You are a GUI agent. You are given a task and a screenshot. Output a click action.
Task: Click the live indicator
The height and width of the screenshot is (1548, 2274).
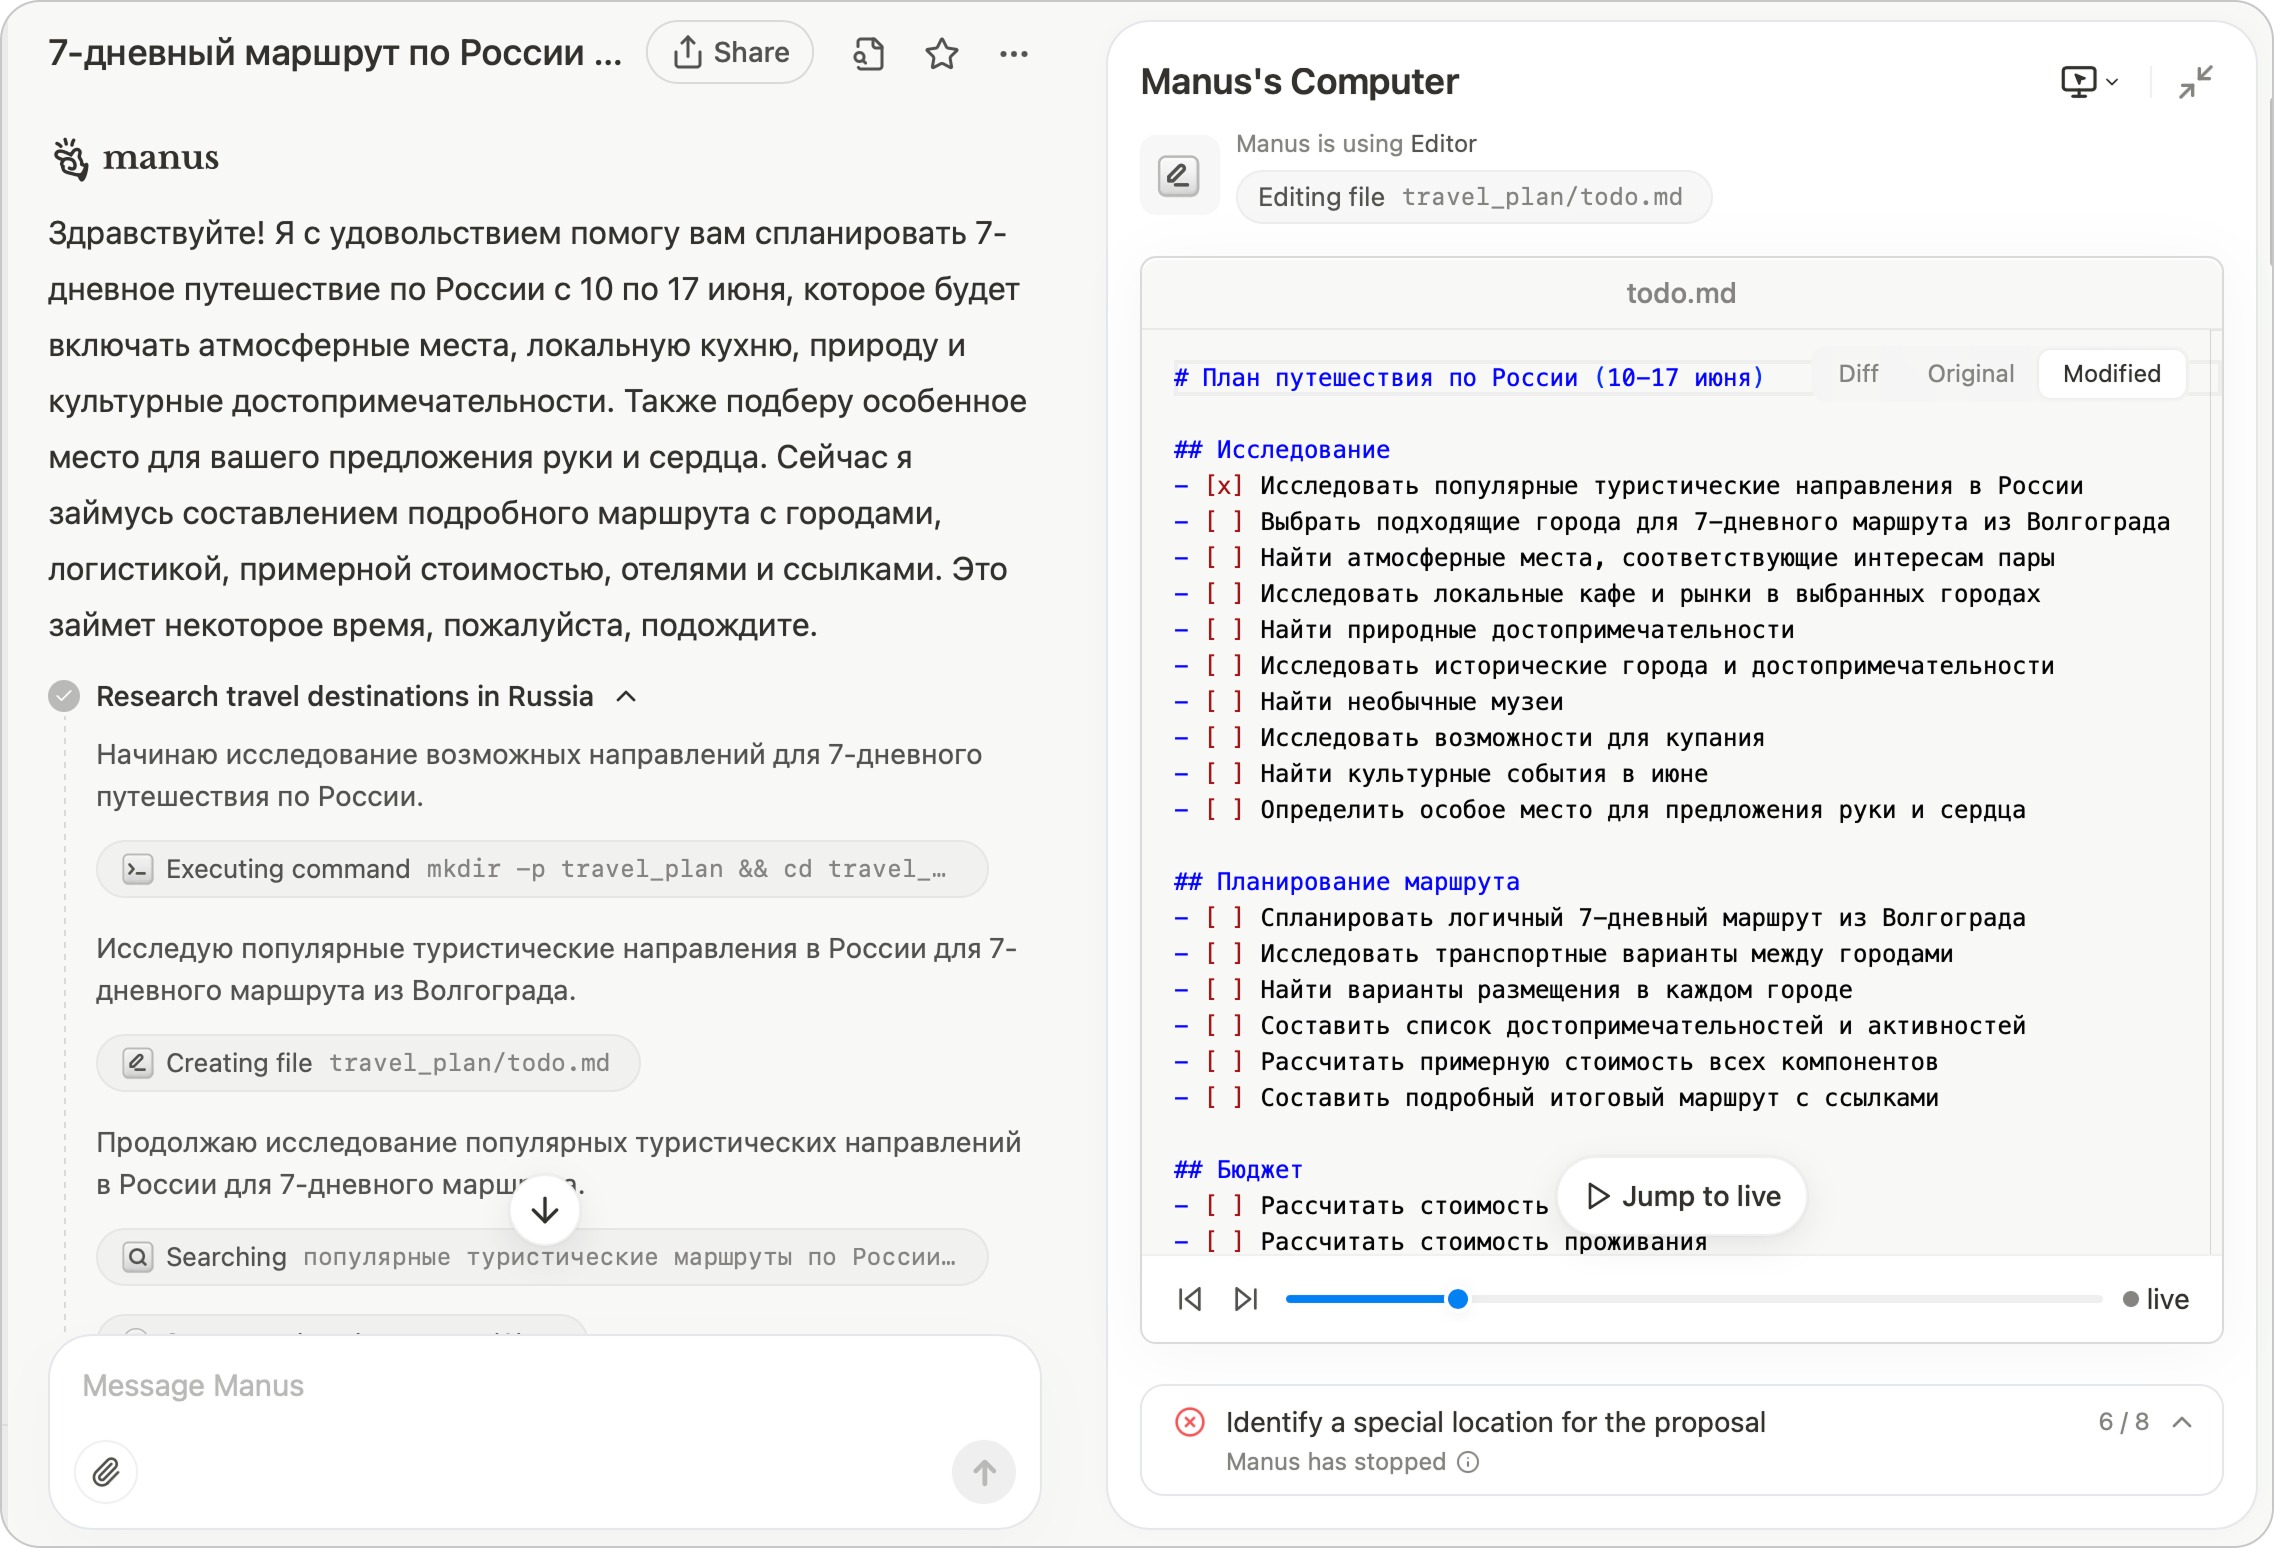2155,1298
